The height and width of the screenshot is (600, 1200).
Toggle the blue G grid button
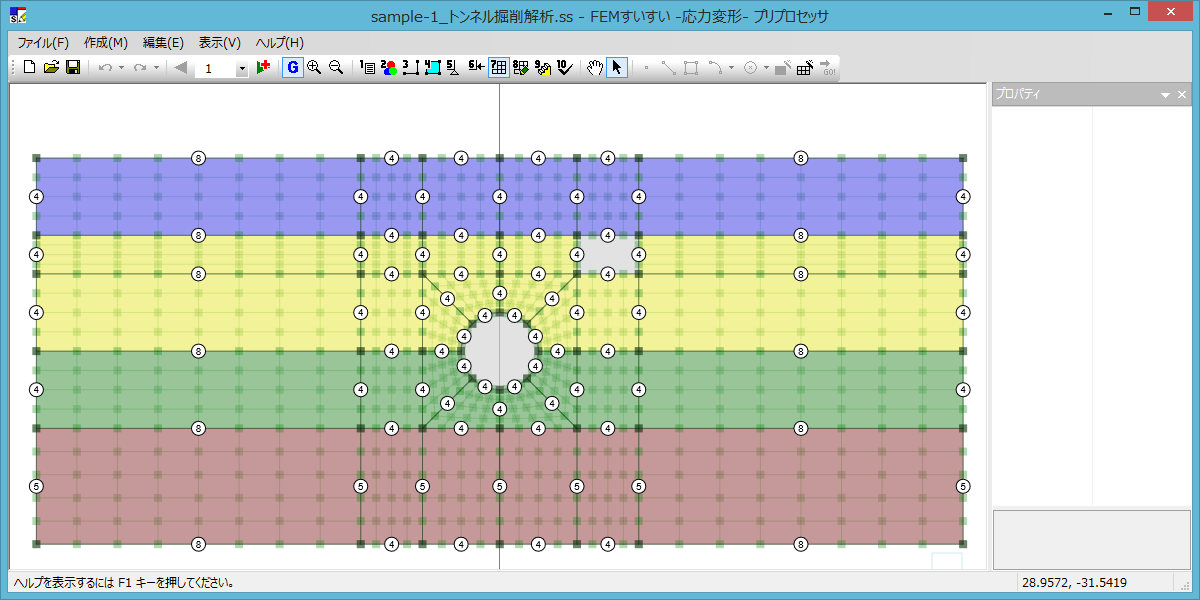pyautogui.click(x=292, y=68)
